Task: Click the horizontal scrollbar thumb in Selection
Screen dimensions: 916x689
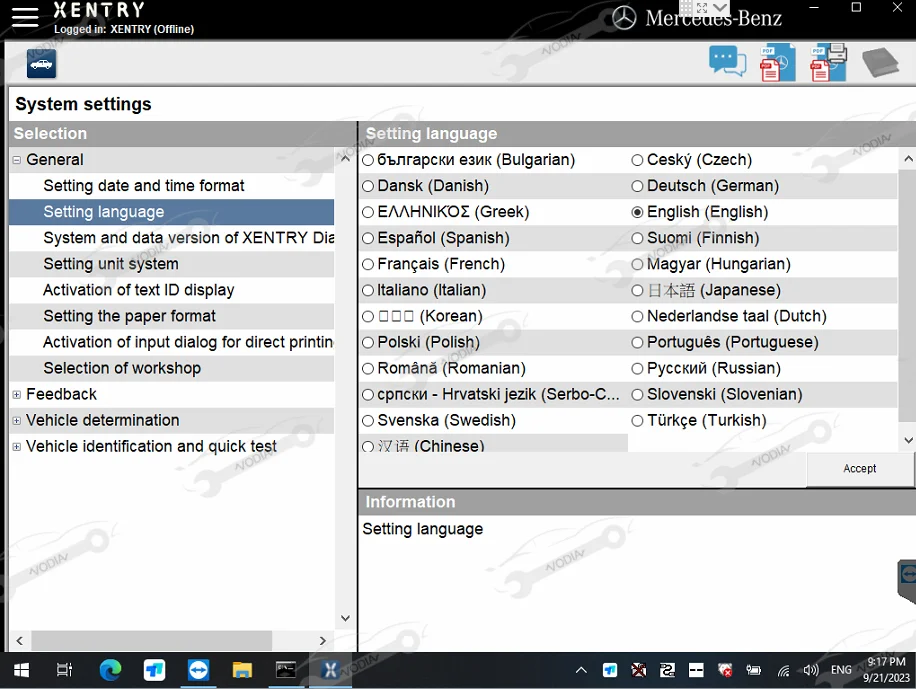Action: click(x=151, y=640)
